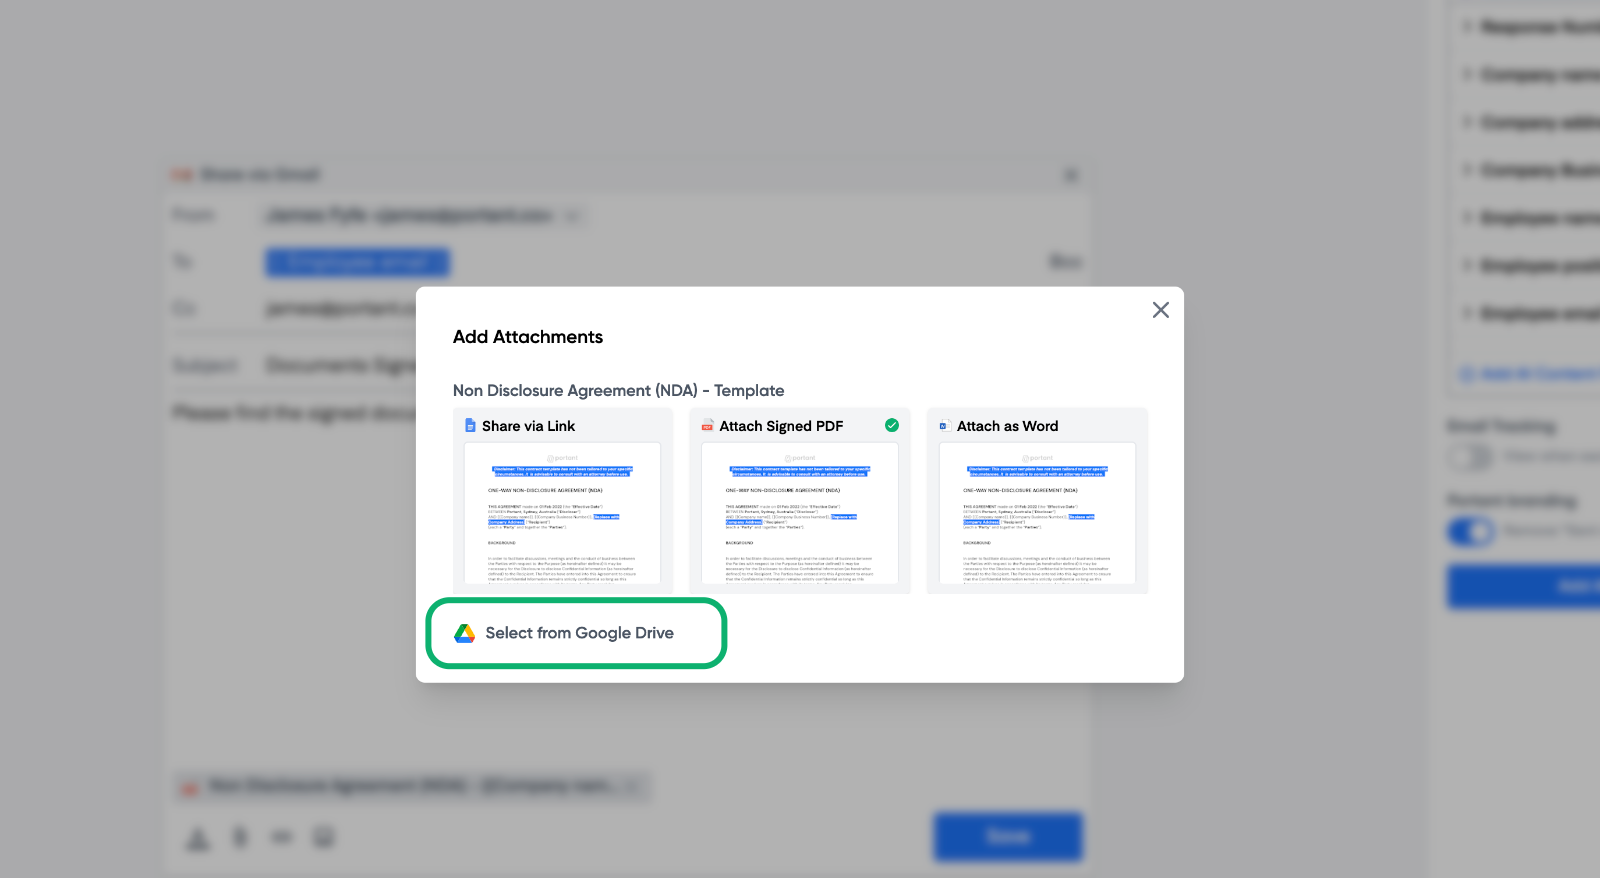The image size is (1600, 878).
Task: Click the Word icon beside Attach as Word
Action: coord(943,426)
